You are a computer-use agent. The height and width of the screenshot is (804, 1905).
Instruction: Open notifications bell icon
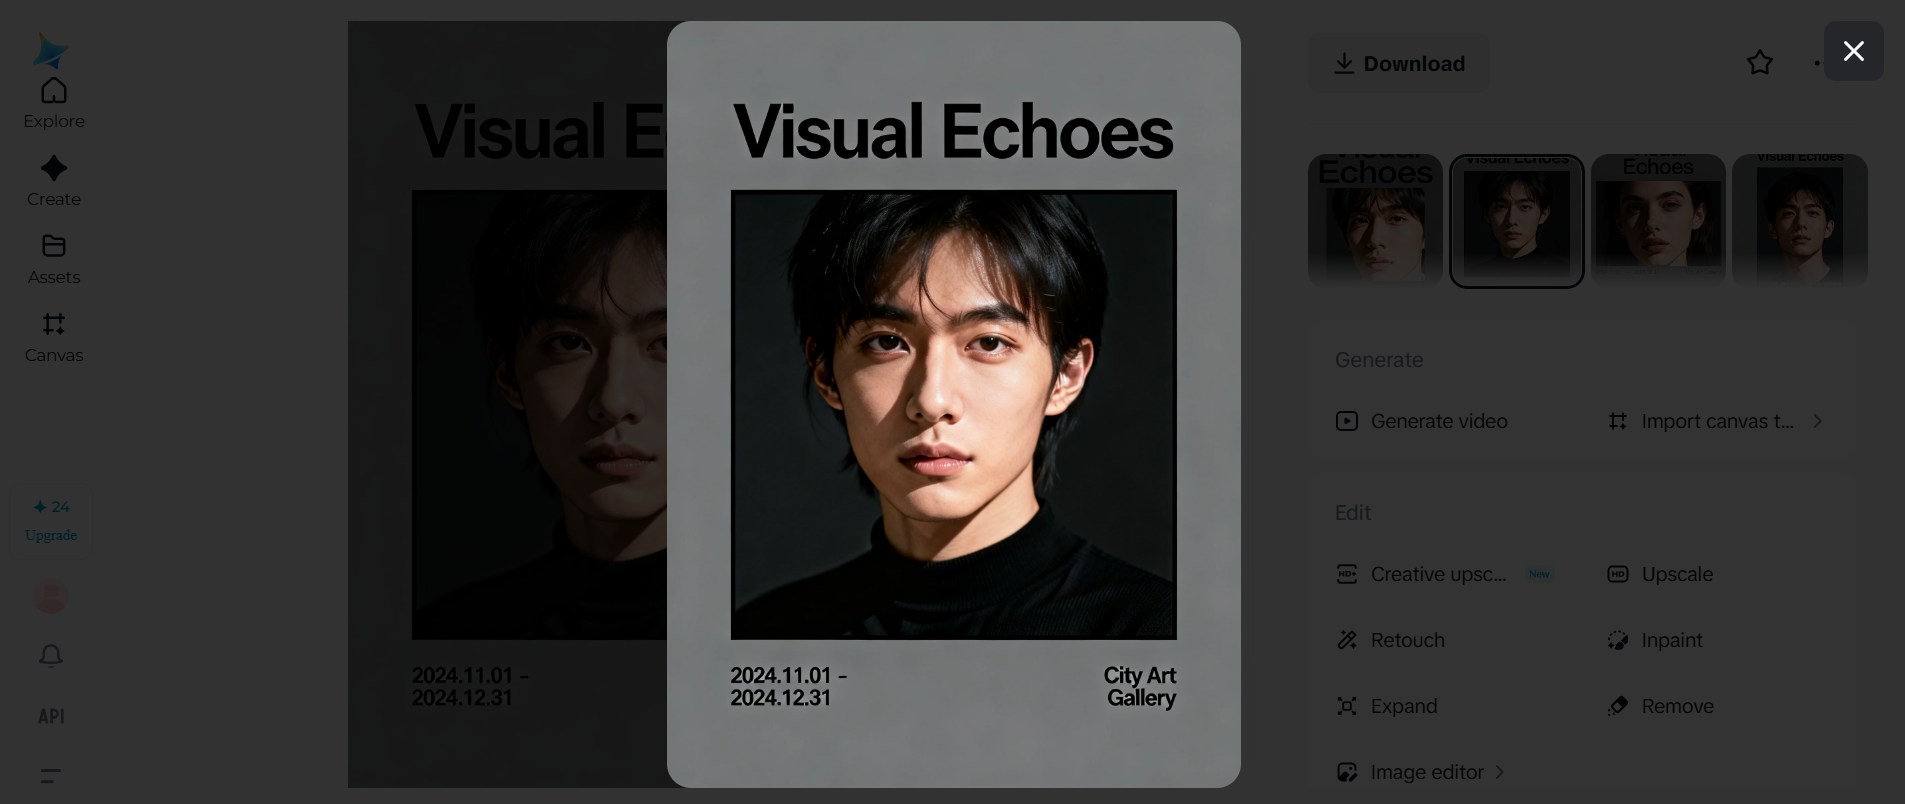tap(51, 655)
